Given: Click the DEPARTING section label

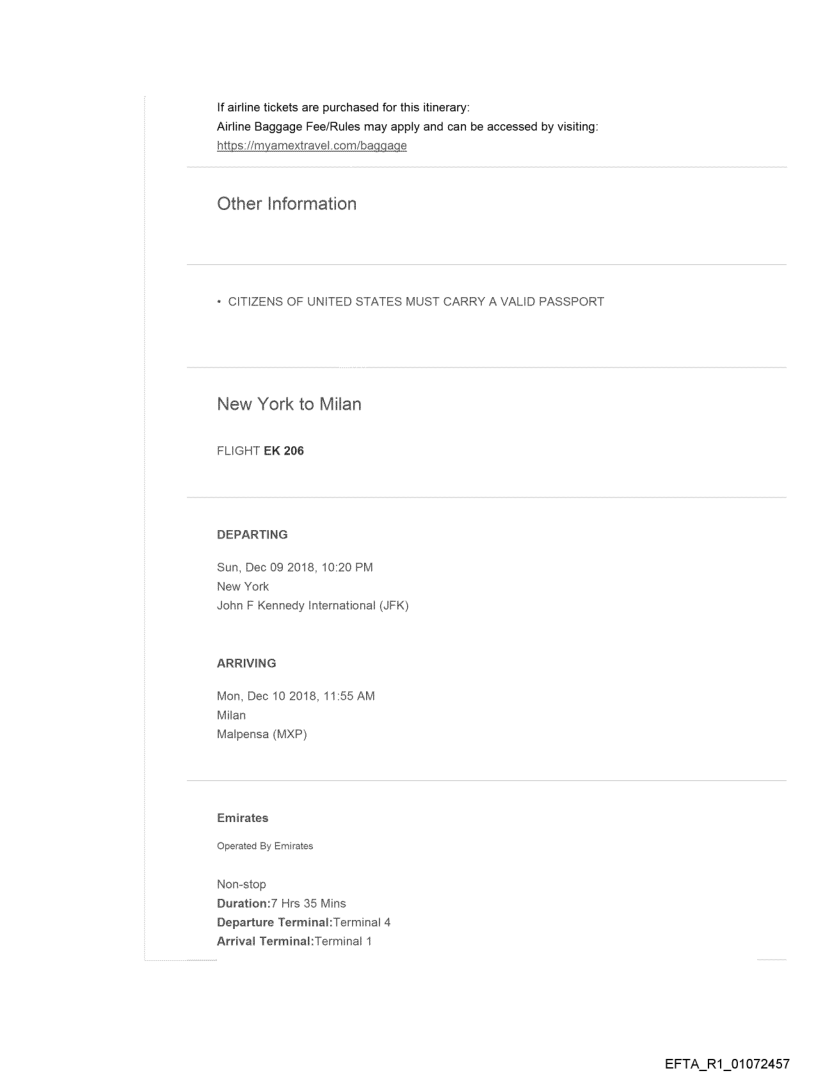Looking at the screenshot, I should point(252,535).
